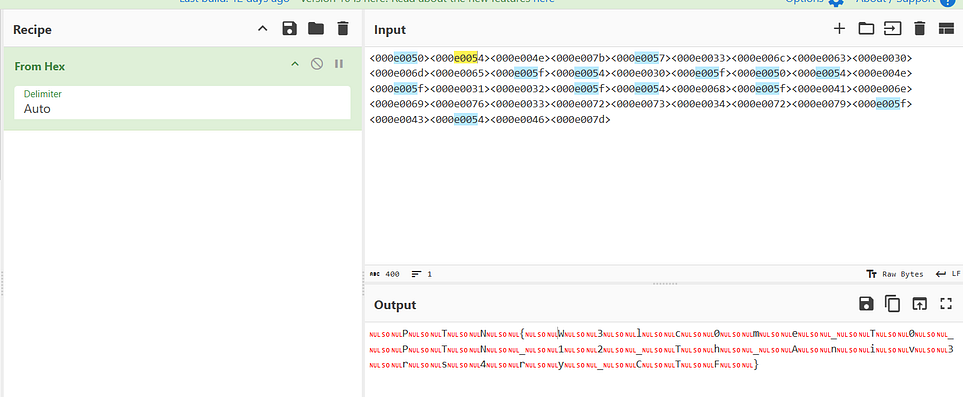Click the <000e007d> token in input
Screen dimensions: 963x397
(x=580, y=120)
